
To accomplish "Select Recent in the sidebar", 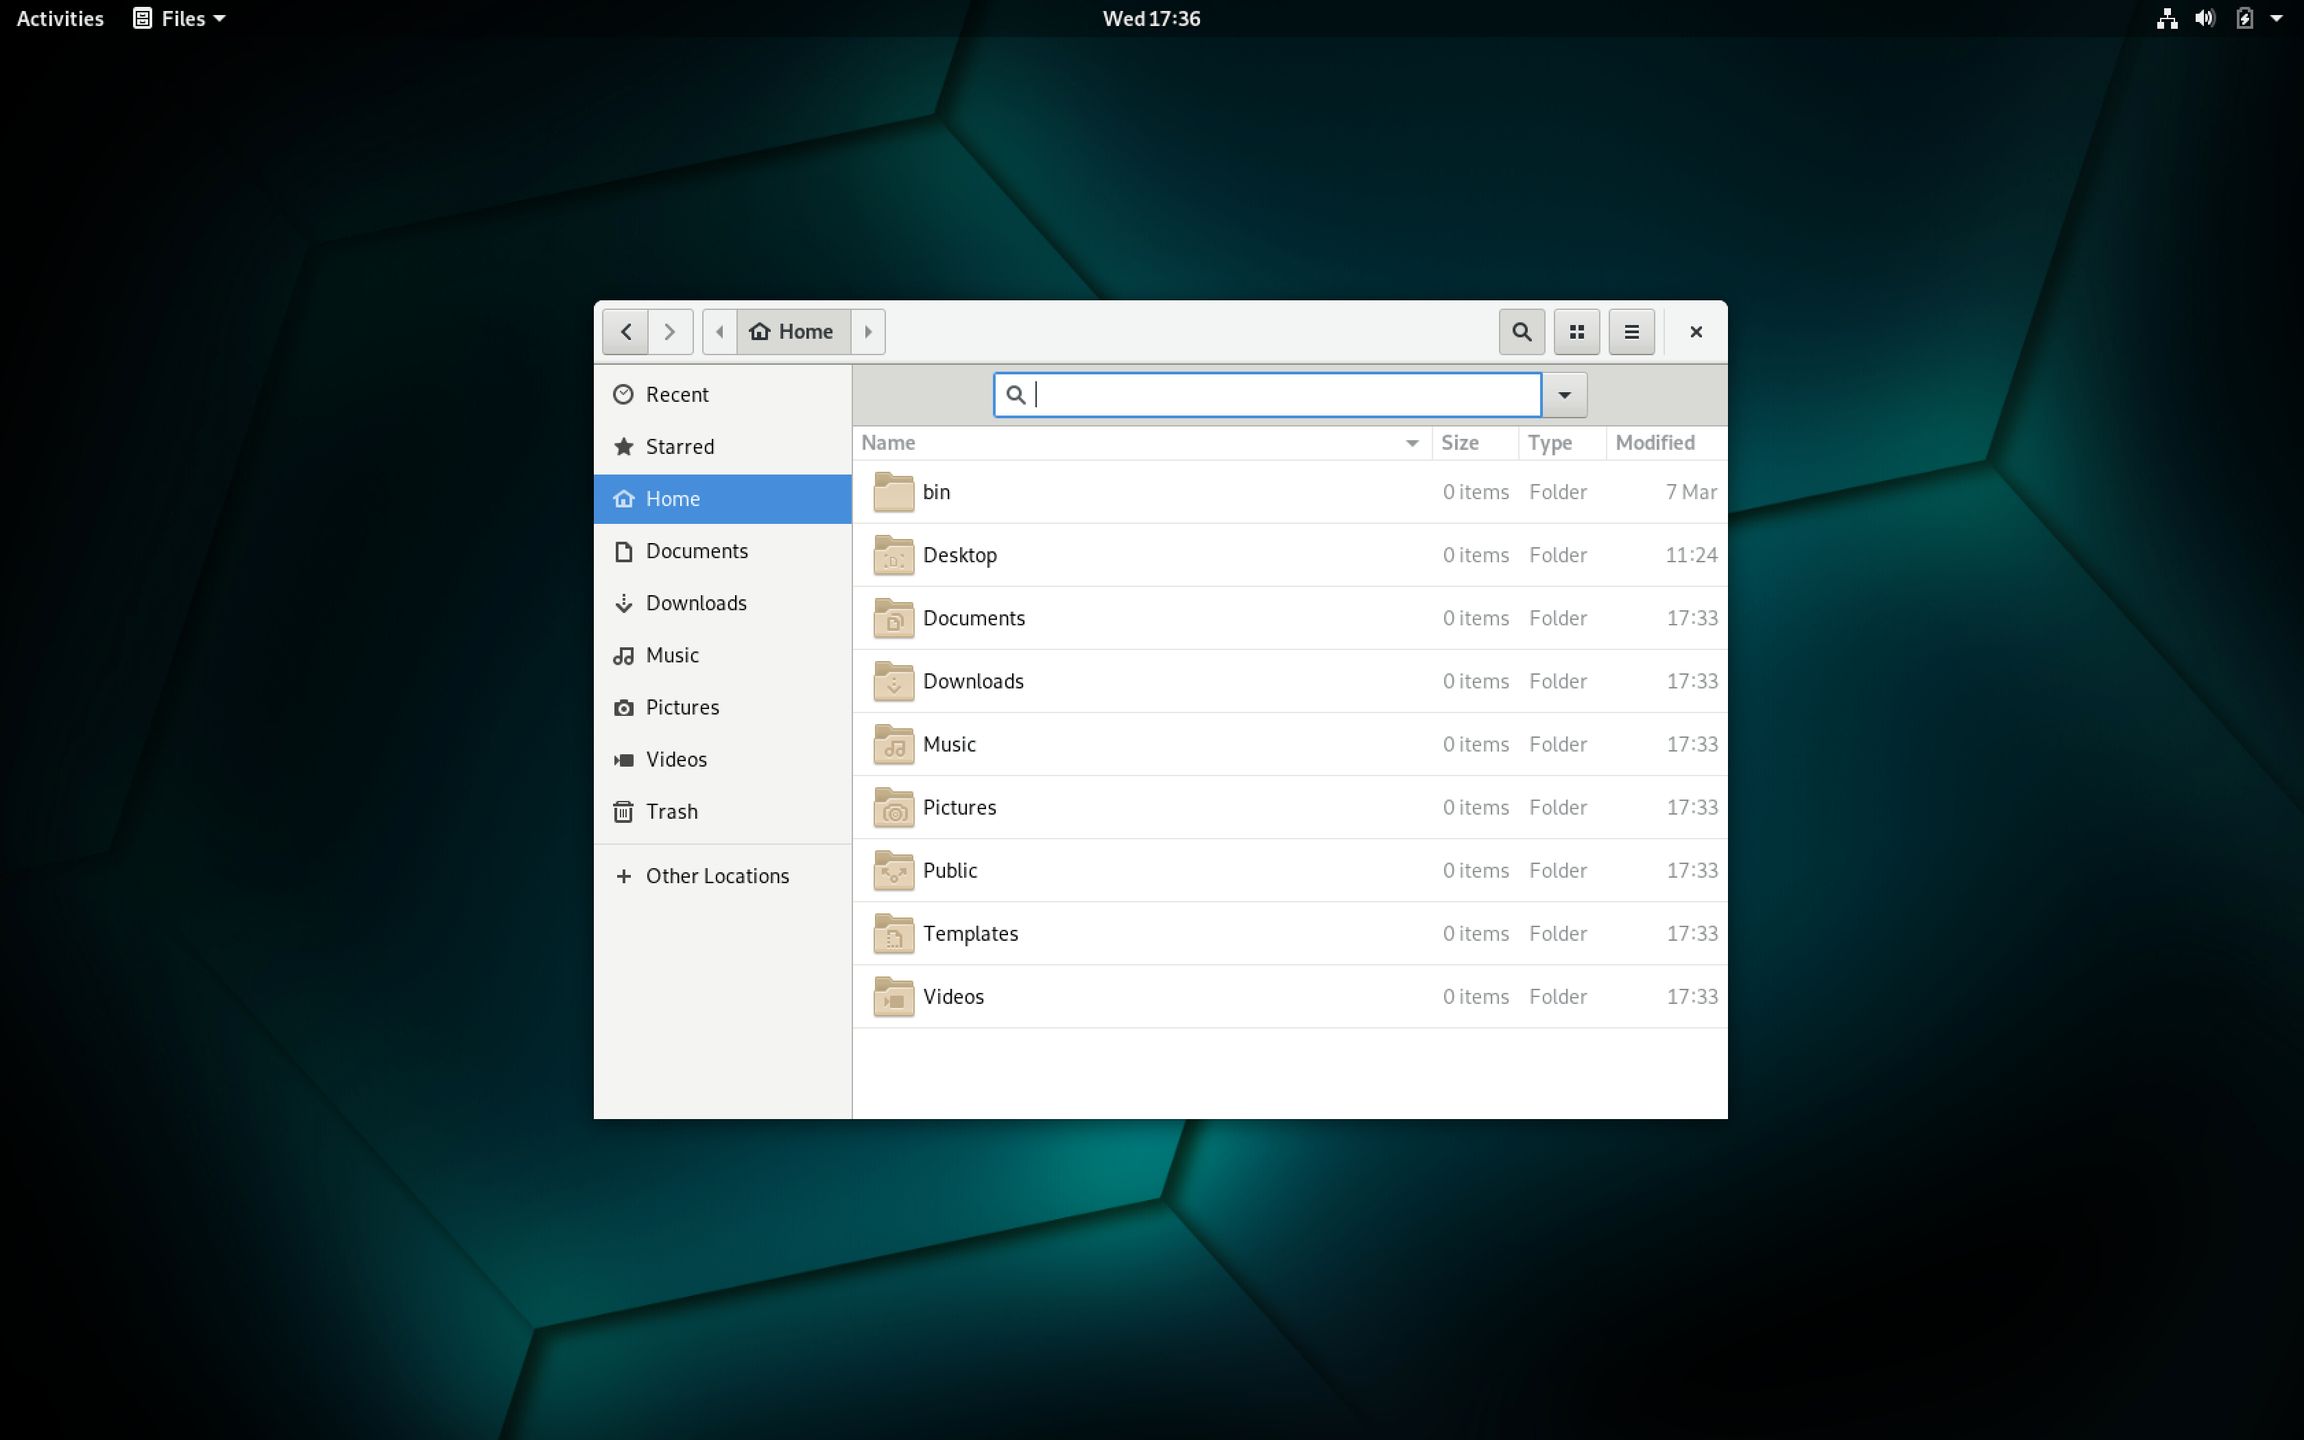I will coord(677,395).
